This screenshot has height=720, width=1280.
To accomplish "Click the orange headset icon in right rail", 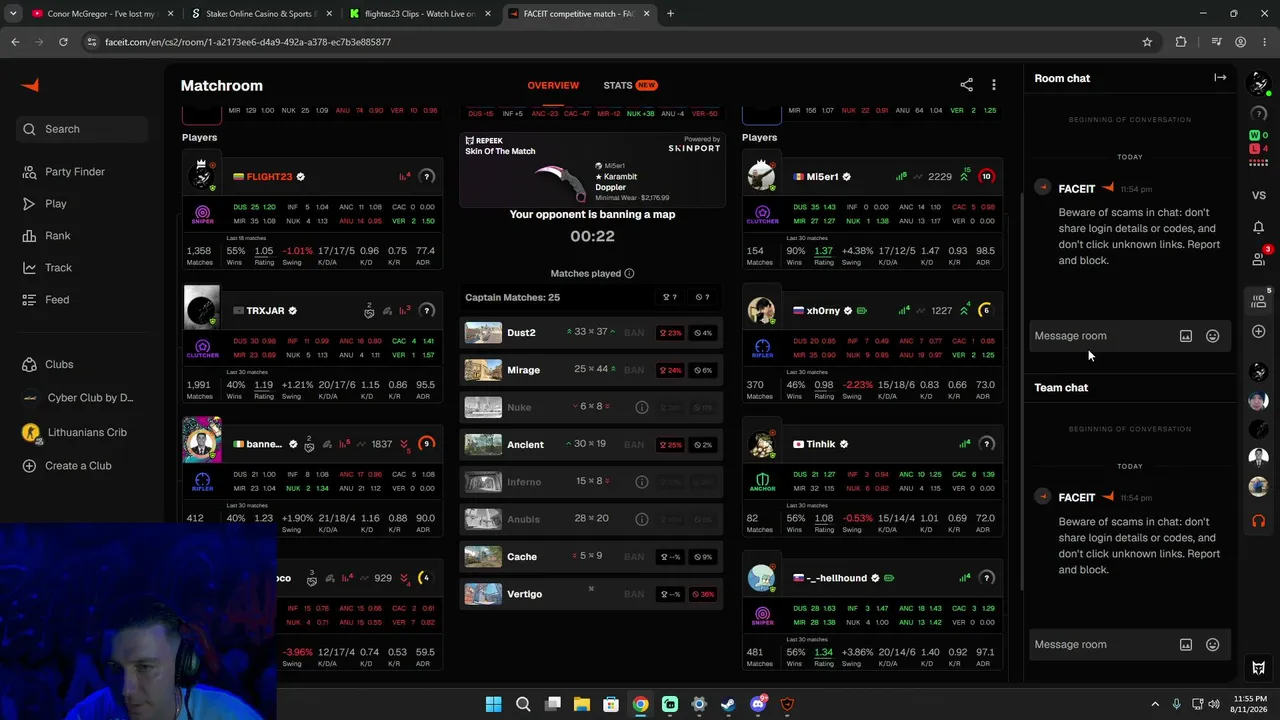I will pyautogui.click(x=1258, y=521).
